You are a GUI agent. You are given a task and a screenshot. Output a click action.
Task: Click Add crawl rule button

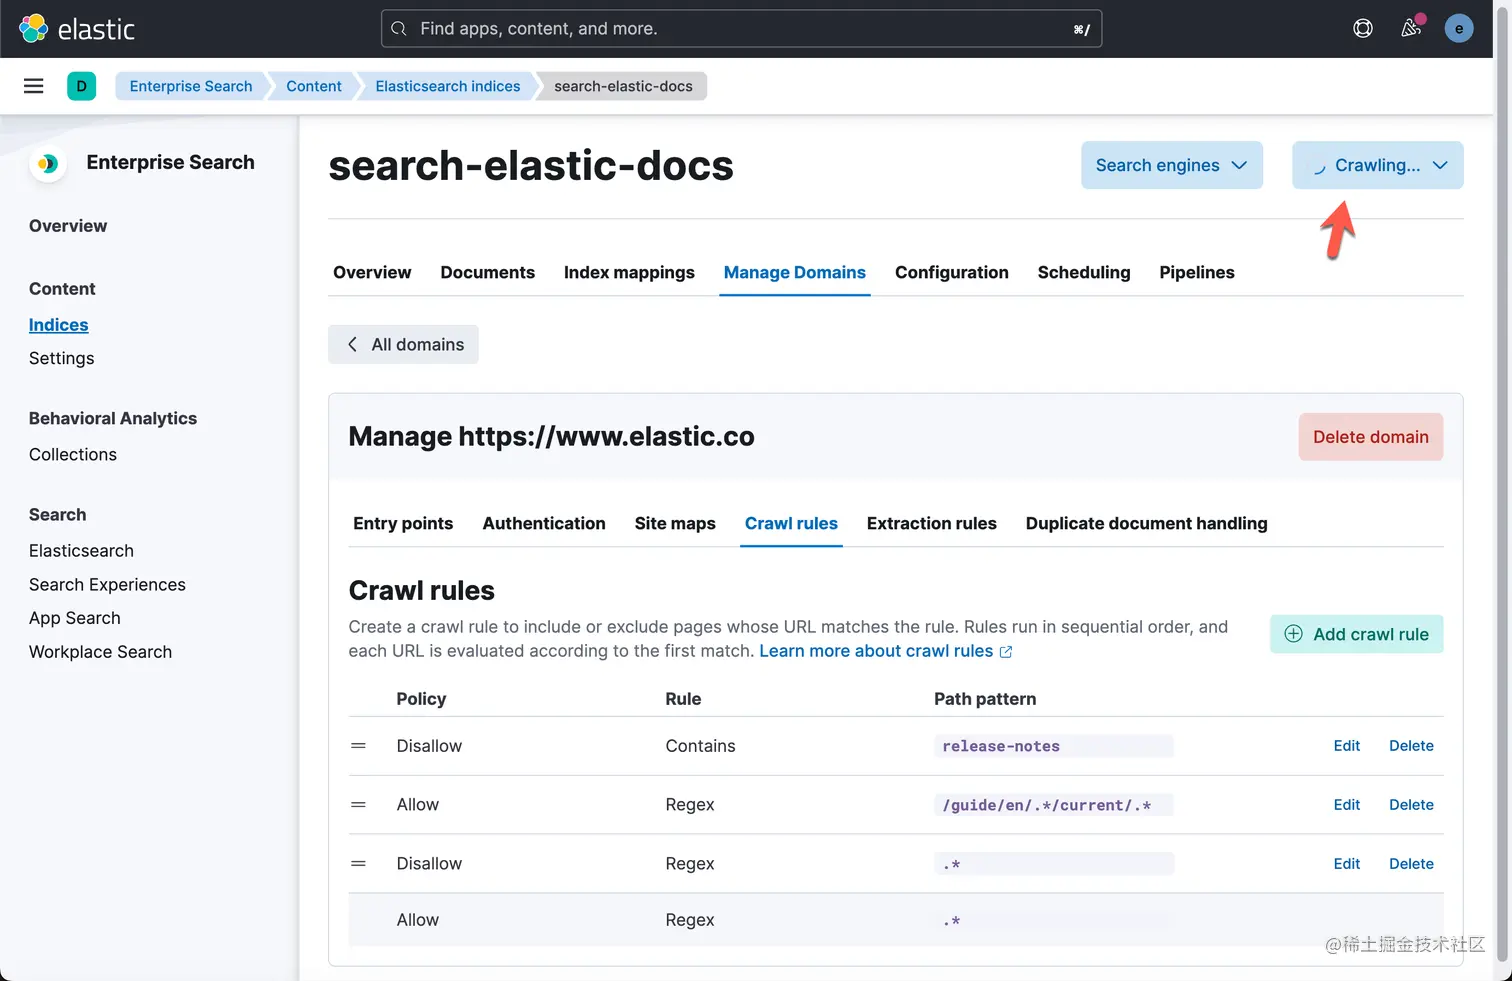[1357, 634]
